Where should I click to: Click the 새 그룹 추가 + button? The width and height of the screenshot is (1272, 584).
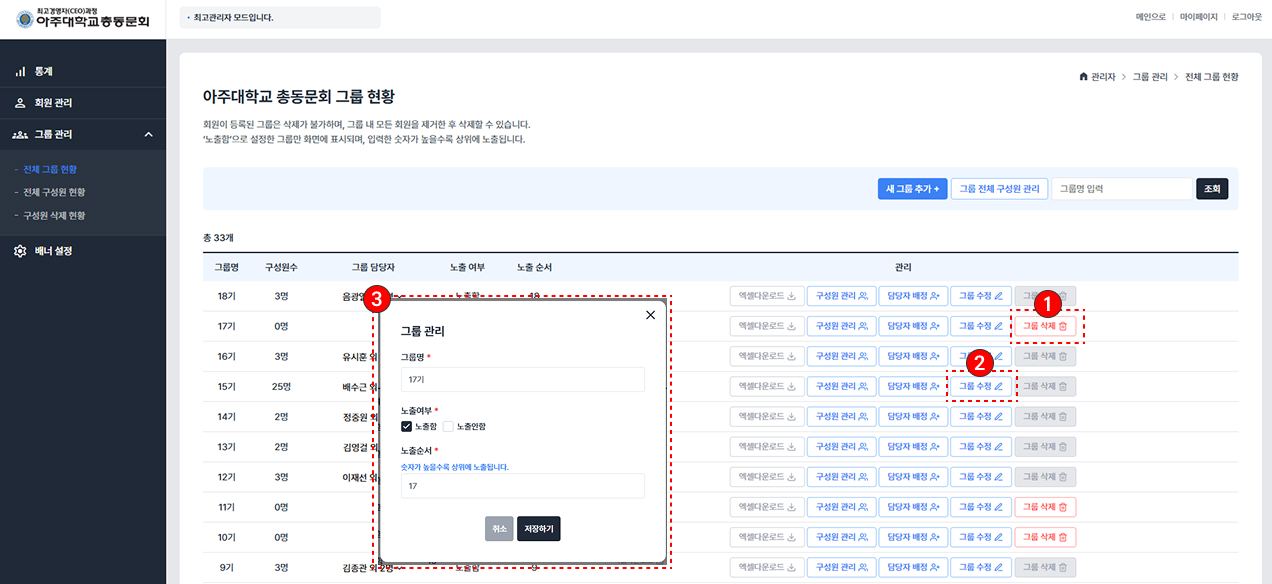pyautogui.click(x=912, y=188)
